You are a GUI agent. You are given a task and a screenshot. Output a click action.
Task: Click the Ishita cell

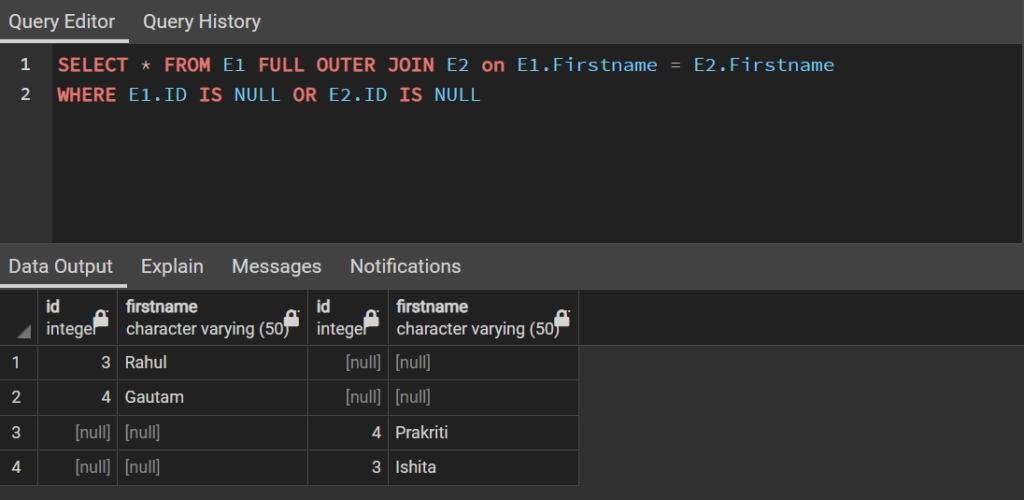tap(483, 467)
